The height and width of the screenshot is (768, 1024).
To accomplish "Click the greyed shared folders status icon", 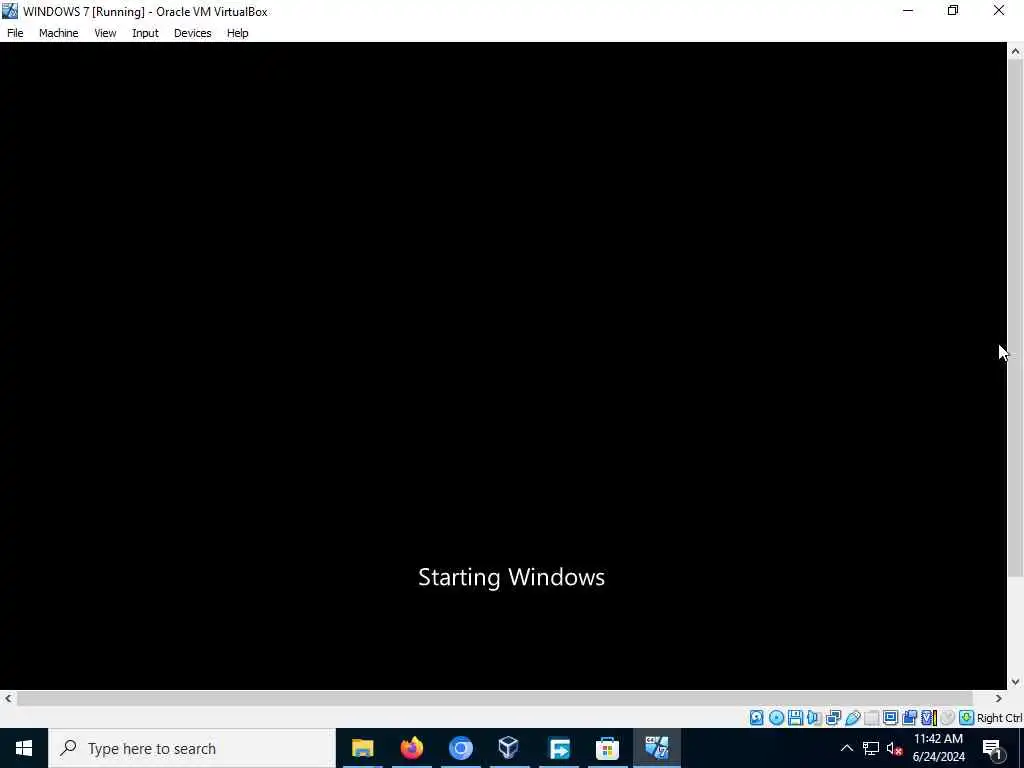I will (871, 718).
